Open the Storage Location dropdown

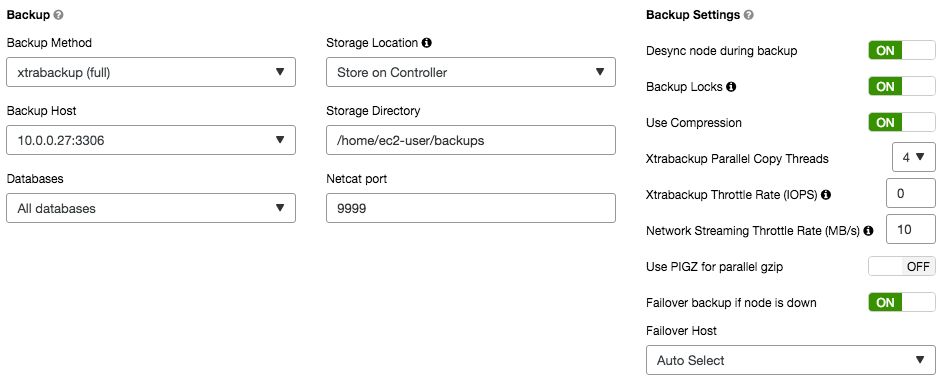471,72
